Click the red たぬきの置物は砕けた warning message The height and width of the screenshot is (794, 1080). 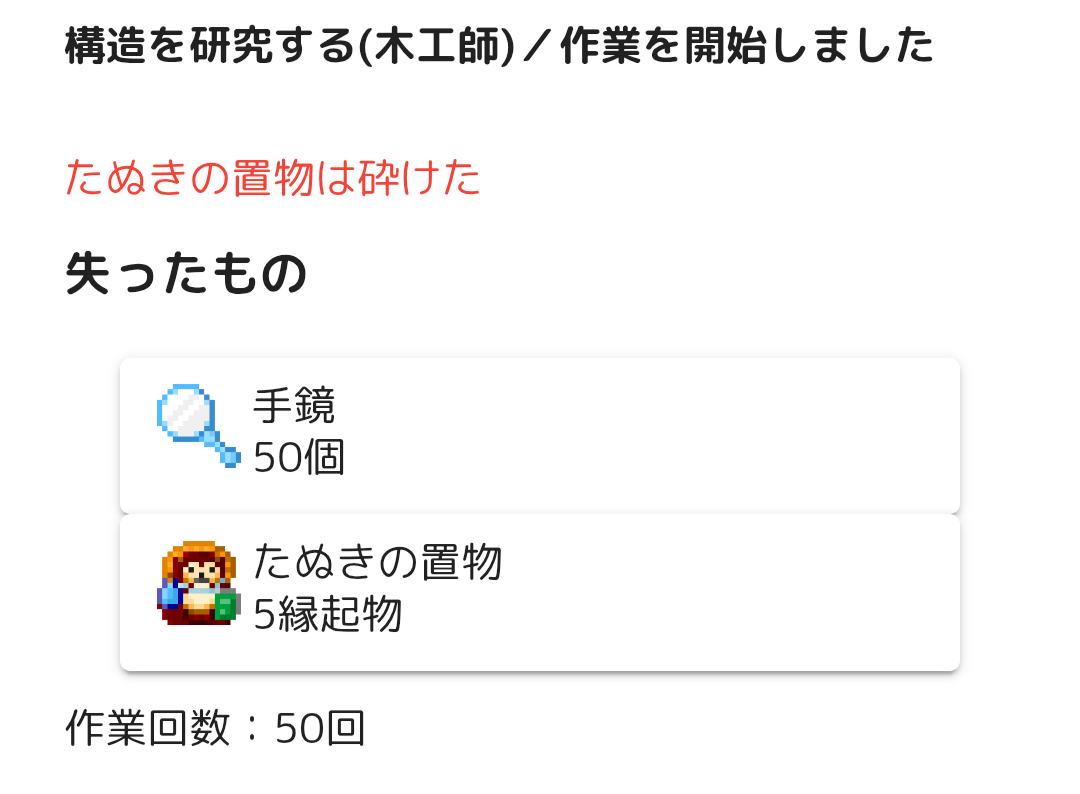click(273, 178)
